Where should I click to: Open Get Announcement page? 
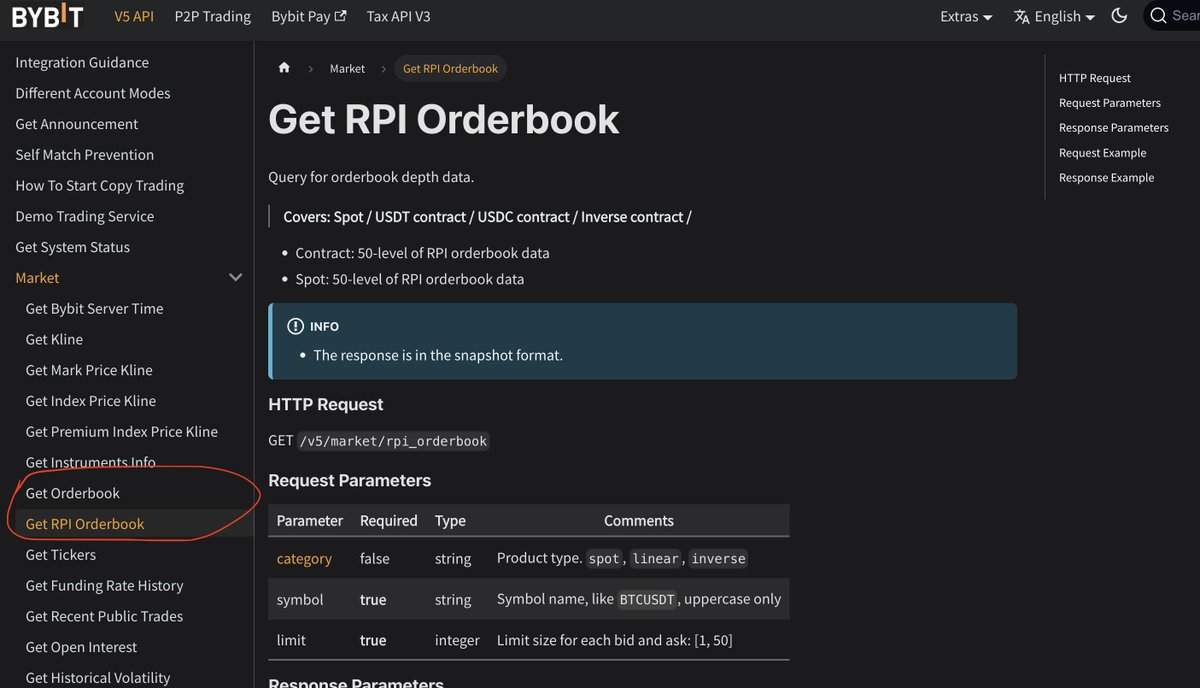coord(77,124)
